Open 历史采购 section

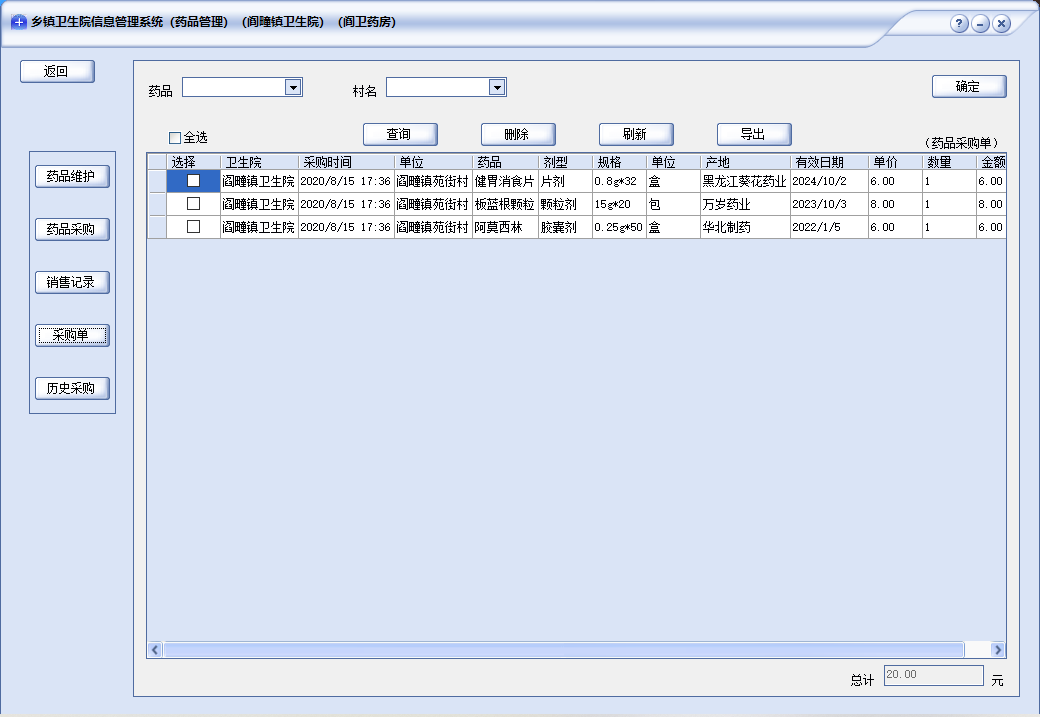tap(72, 389)
